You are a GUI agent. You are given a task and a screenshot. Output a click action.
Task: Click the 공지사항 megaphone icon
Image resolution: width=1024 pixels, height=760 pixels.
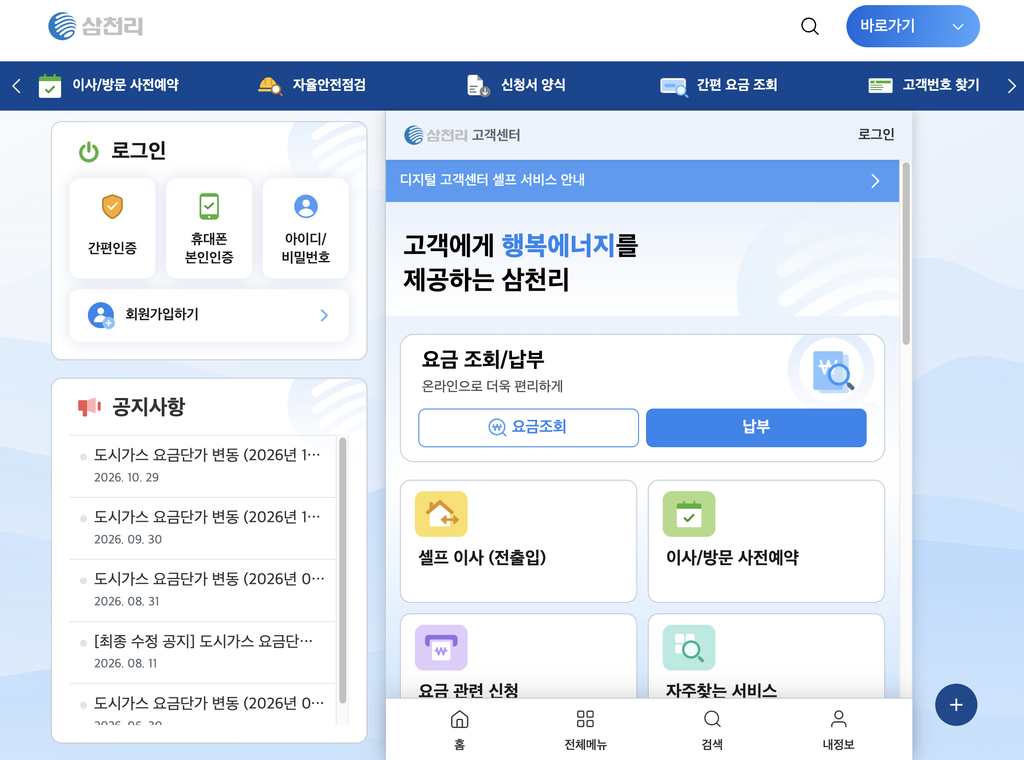[89, 407]
